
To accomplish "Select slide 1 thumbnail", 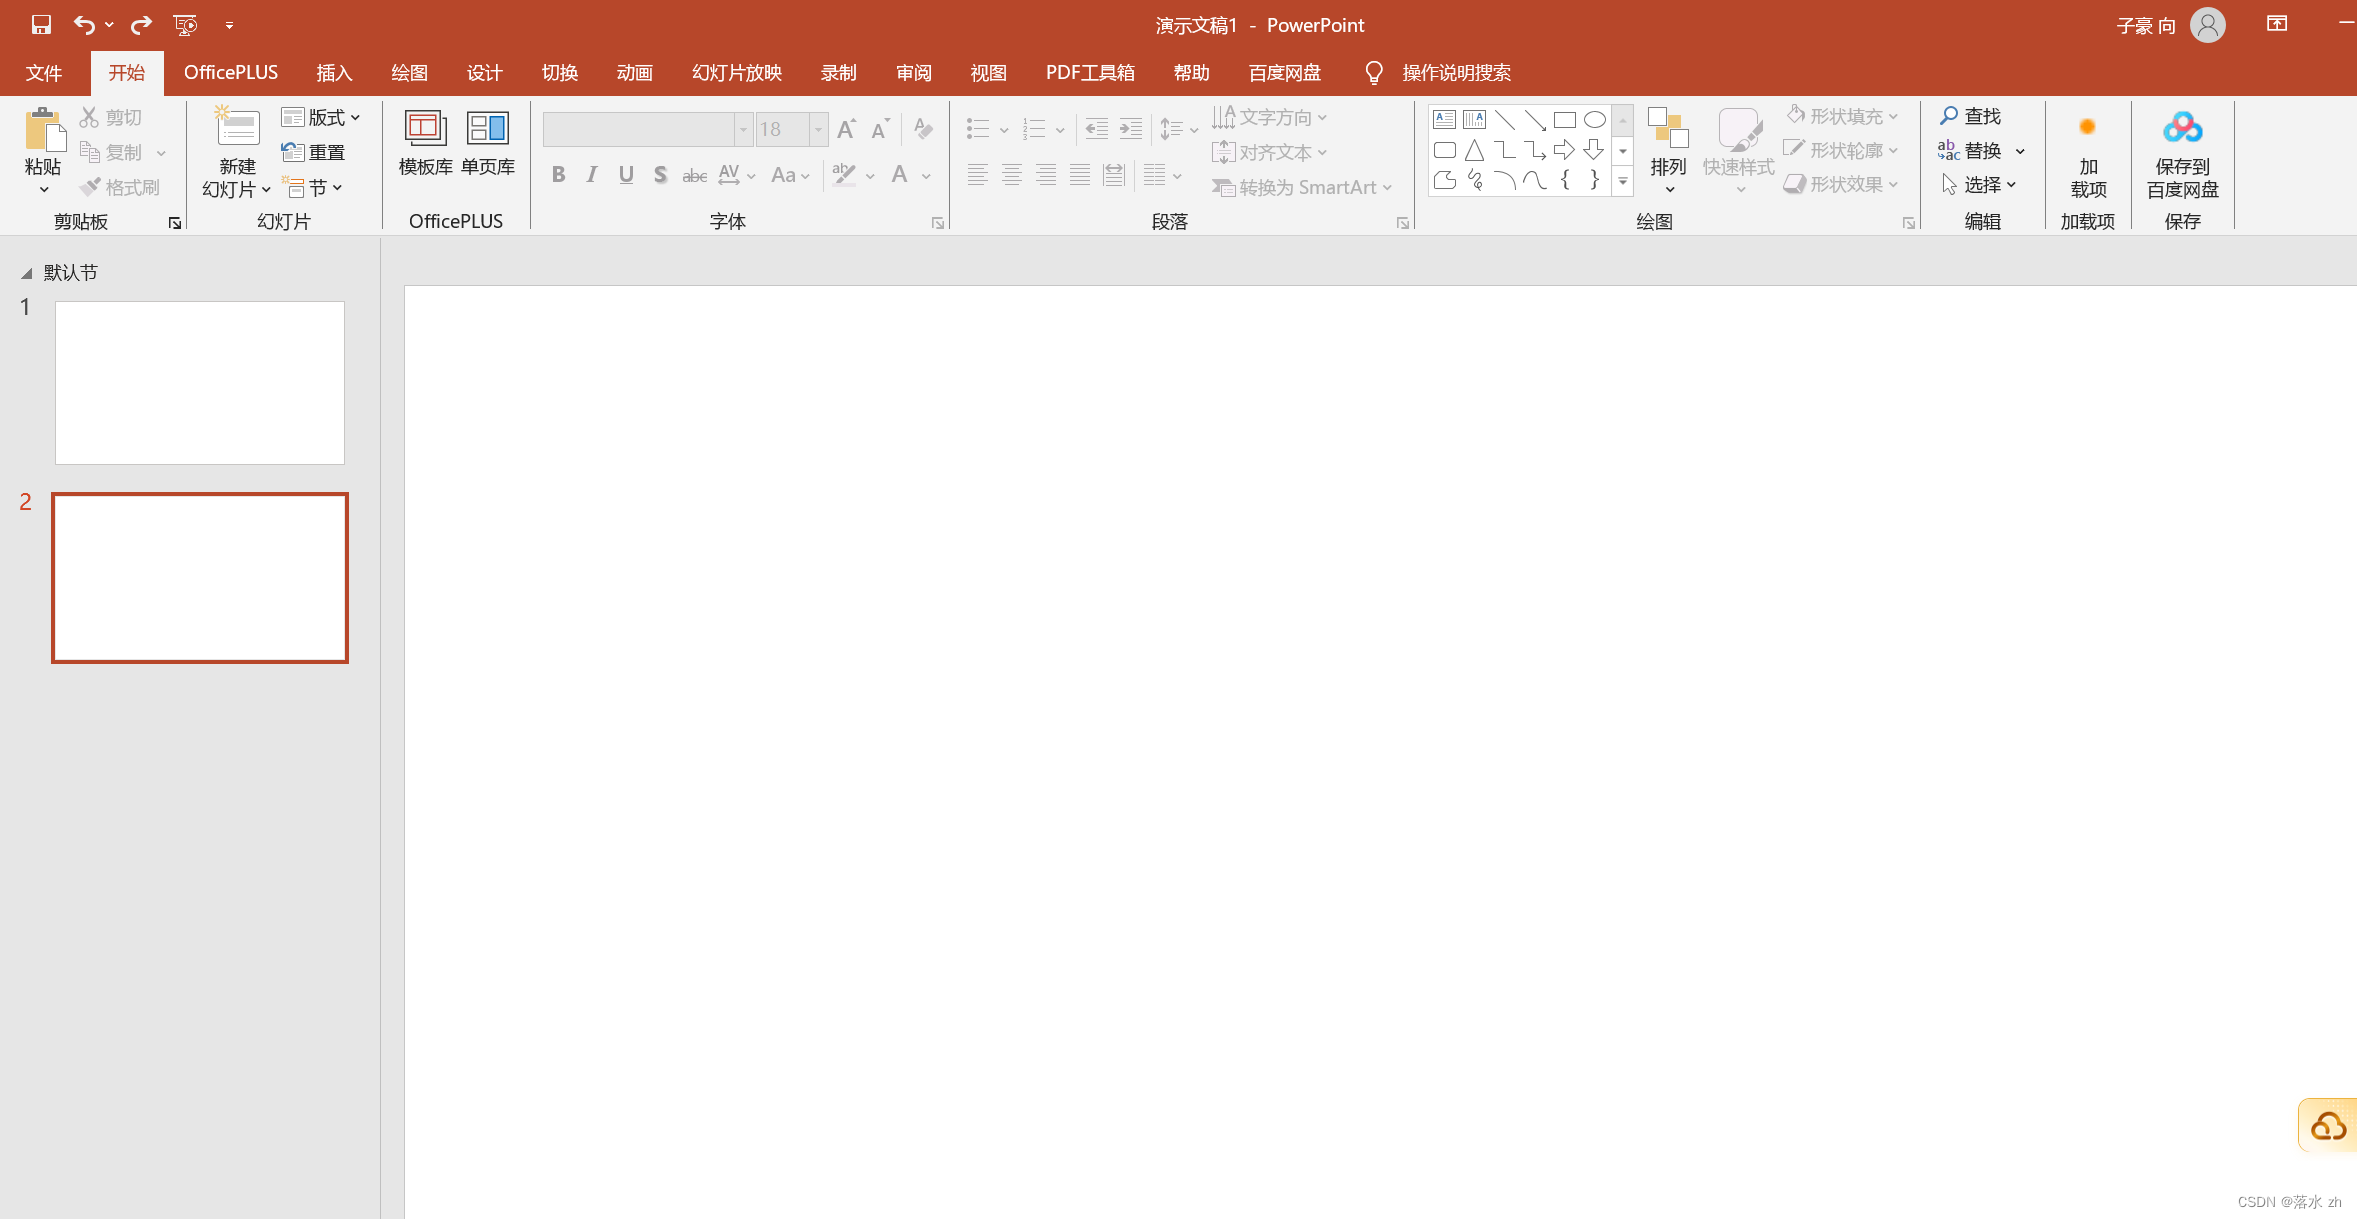I will coord(200,383).
